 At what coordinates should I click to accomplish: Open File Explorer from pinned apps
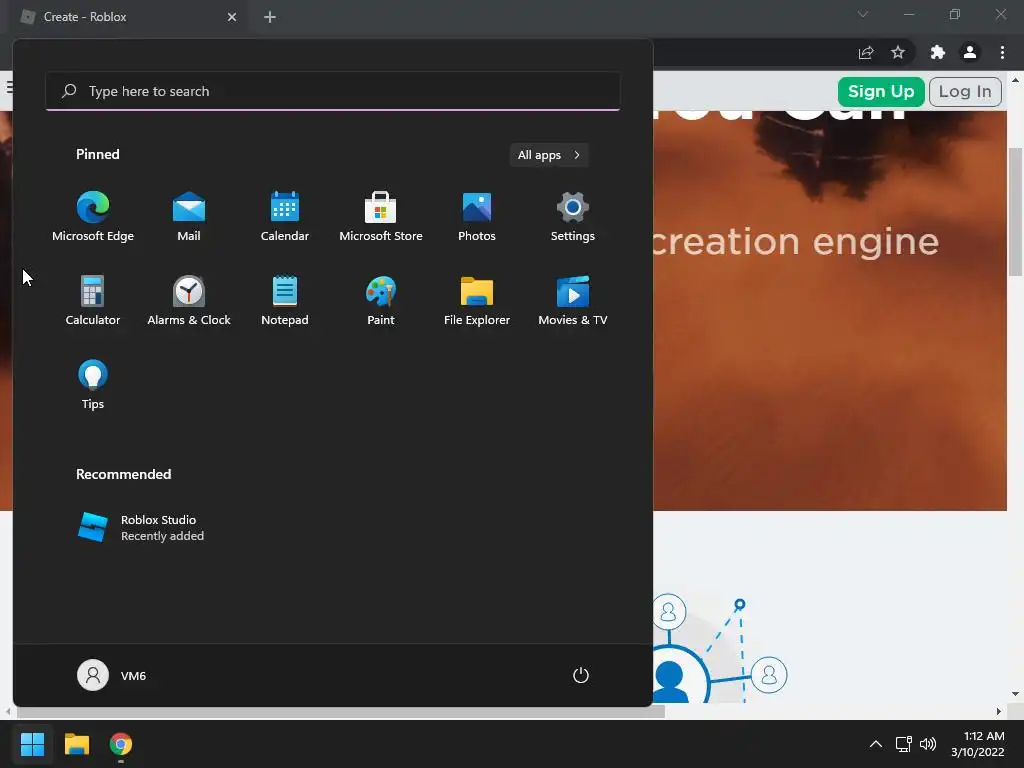(x=477, y=301)
